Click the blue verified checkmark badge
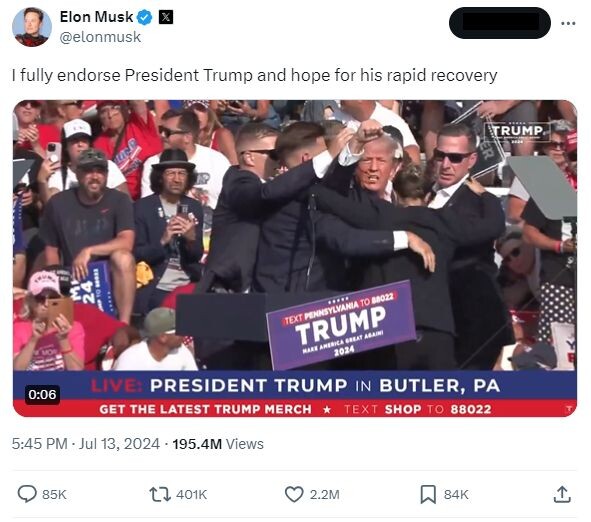The height and width of the screenshot is (522, 591). coord(144,17)
